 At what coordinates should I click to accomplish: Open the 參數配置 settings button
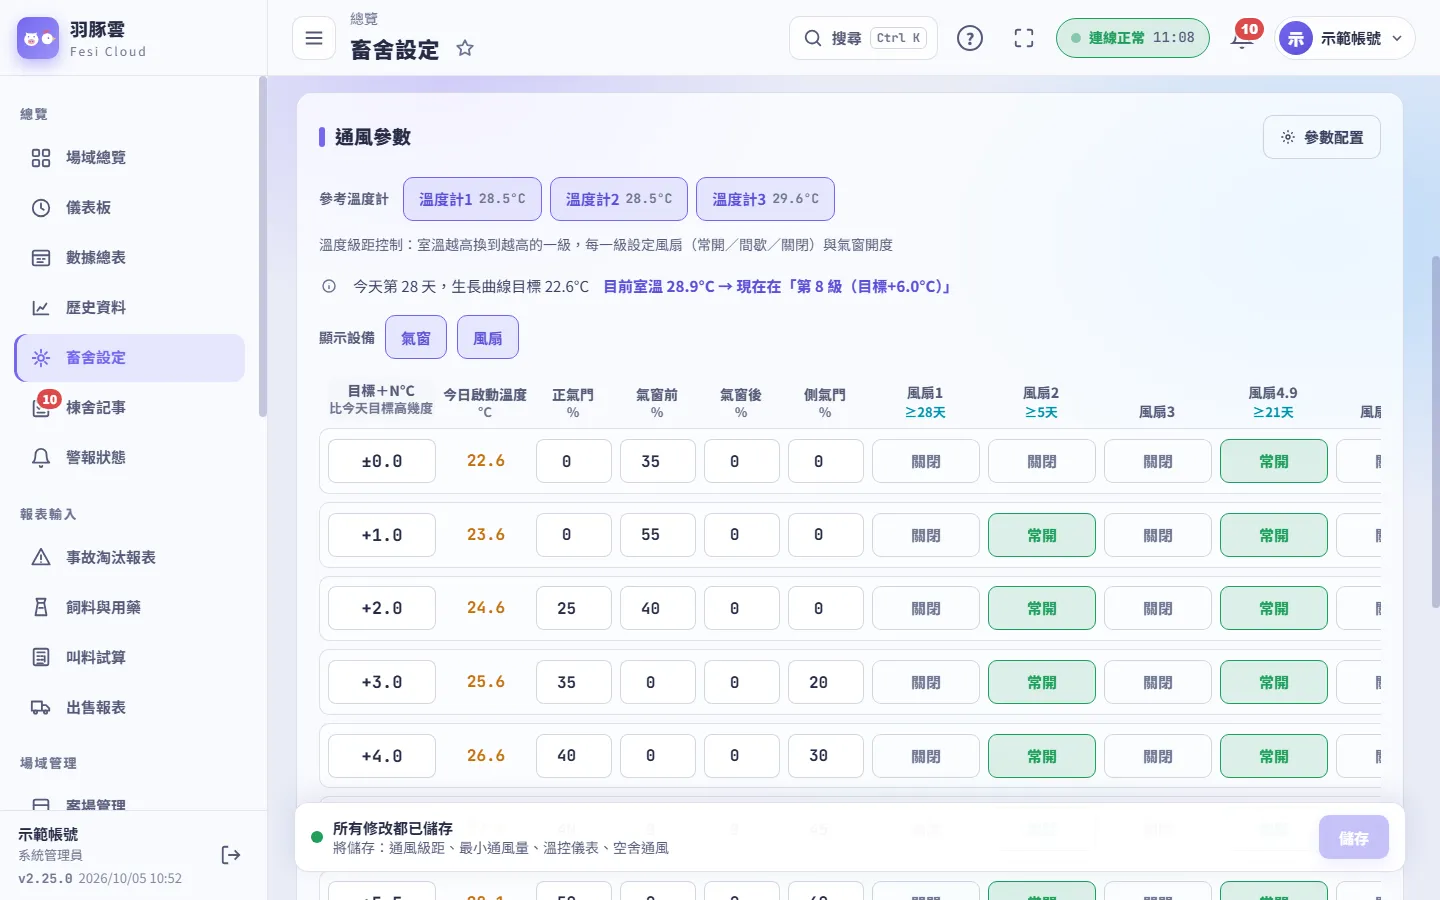1322,137
